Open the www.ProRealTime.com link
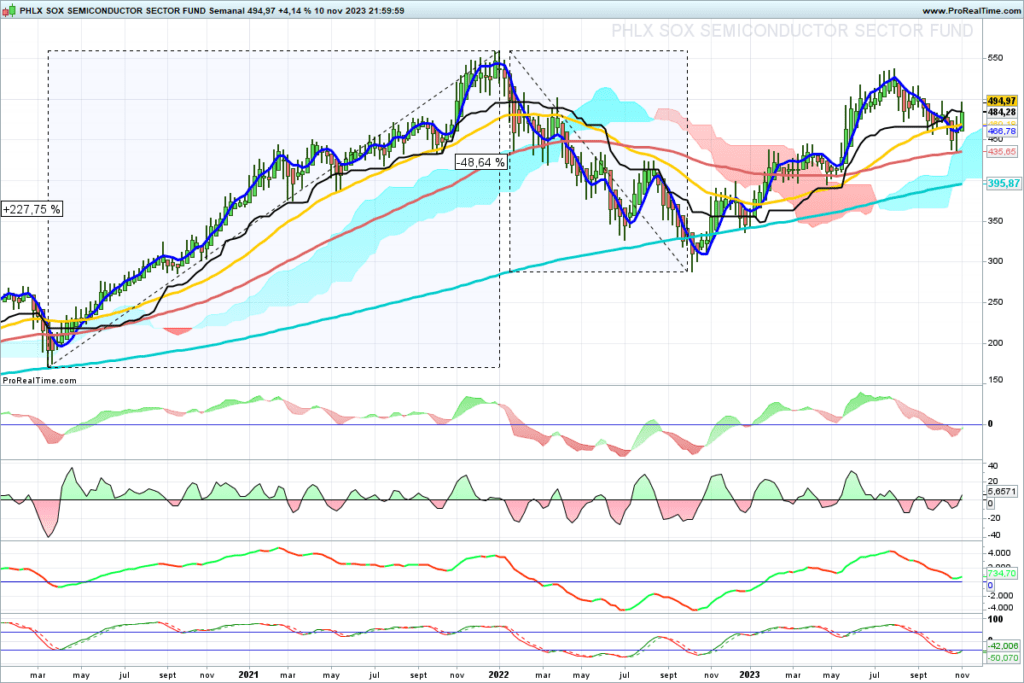Screen dimensions: 1024x683 pos(970,10)
